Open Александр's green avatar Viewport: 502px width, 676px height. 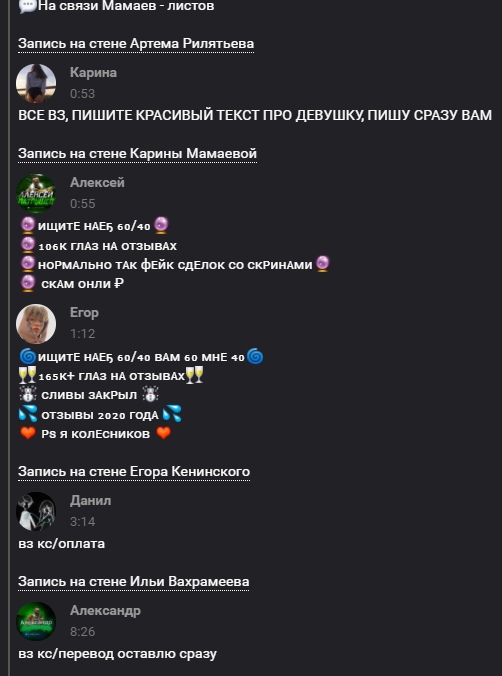click(36, 622)
